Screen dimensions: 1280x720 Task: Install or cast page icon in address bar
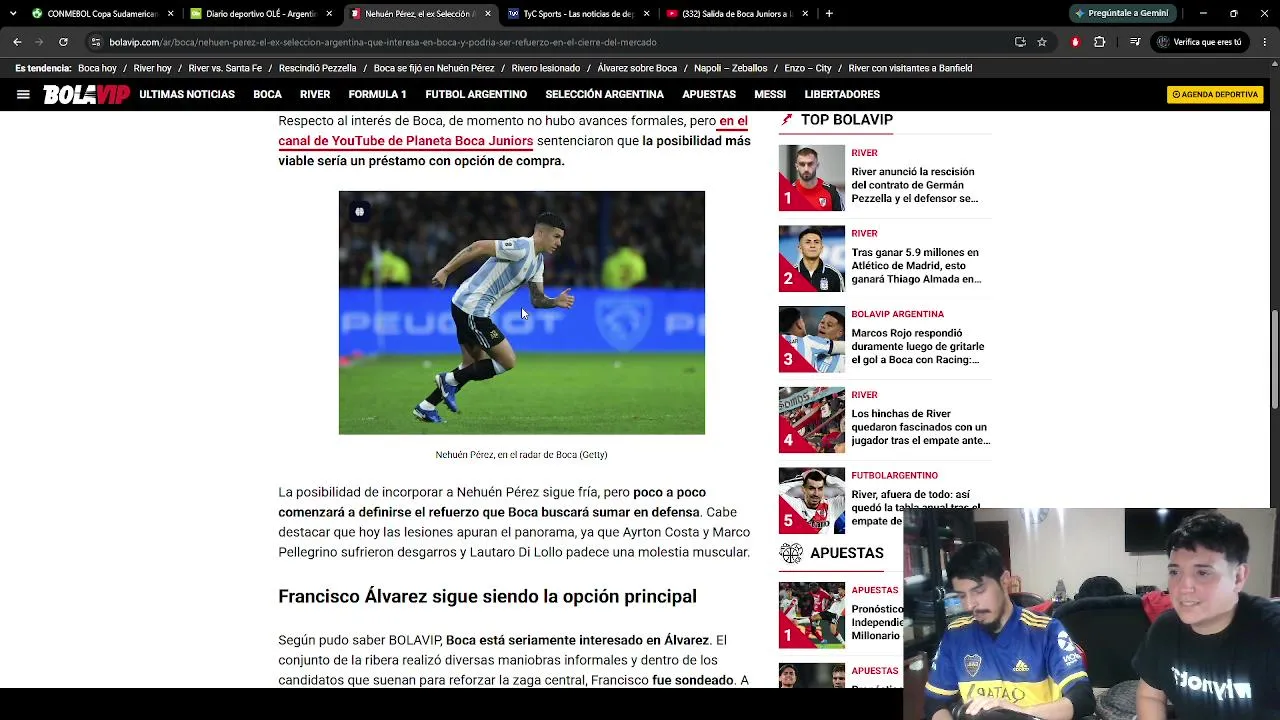click(x=1020, y=42)
